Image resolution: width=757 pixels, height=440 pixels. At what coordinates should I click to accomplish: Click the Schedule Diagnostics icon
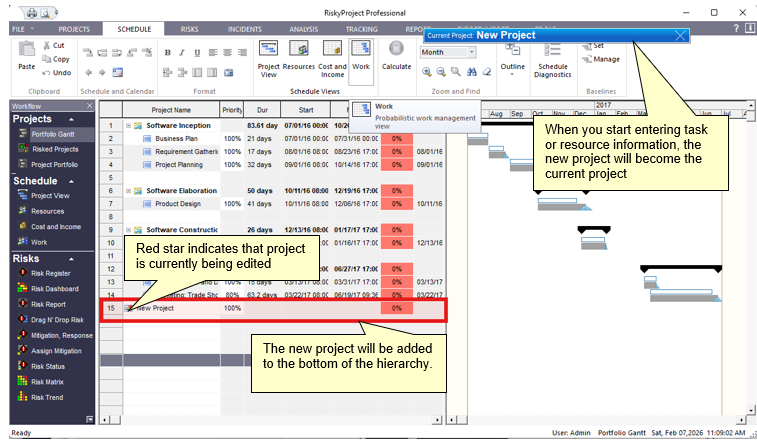(553, 62)
